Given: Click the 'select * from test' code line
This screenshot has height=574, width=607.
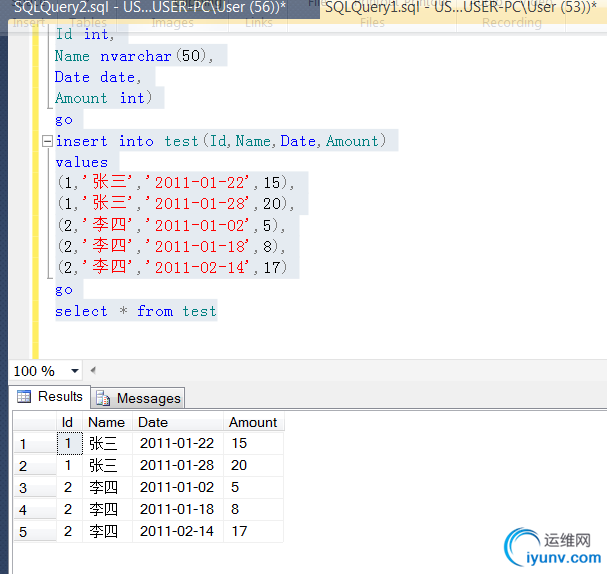Looking at the screenshot, I should pyautogui.click(x=136, y=311).
